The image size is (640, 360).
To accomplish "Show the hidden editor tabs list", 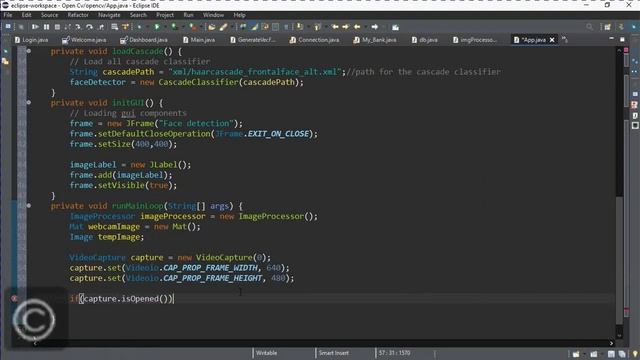I will coord(564,39).
